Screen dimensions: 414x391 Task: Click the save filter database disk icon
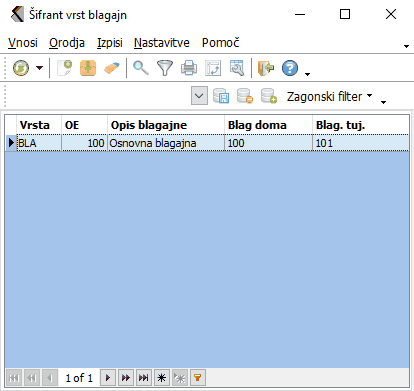221,96
